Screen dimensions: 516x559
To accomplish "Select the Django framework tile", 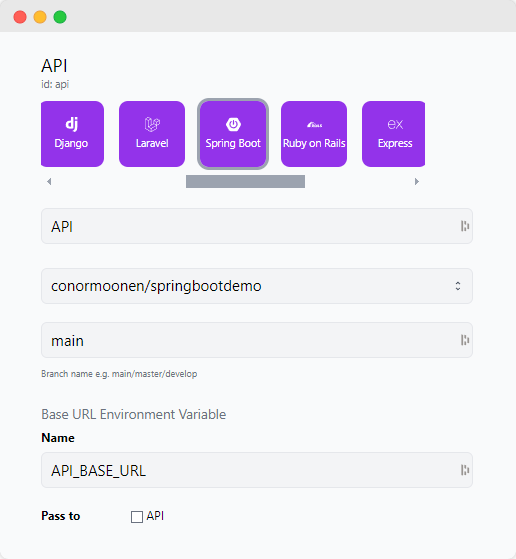I will click(x=72, y=134).
